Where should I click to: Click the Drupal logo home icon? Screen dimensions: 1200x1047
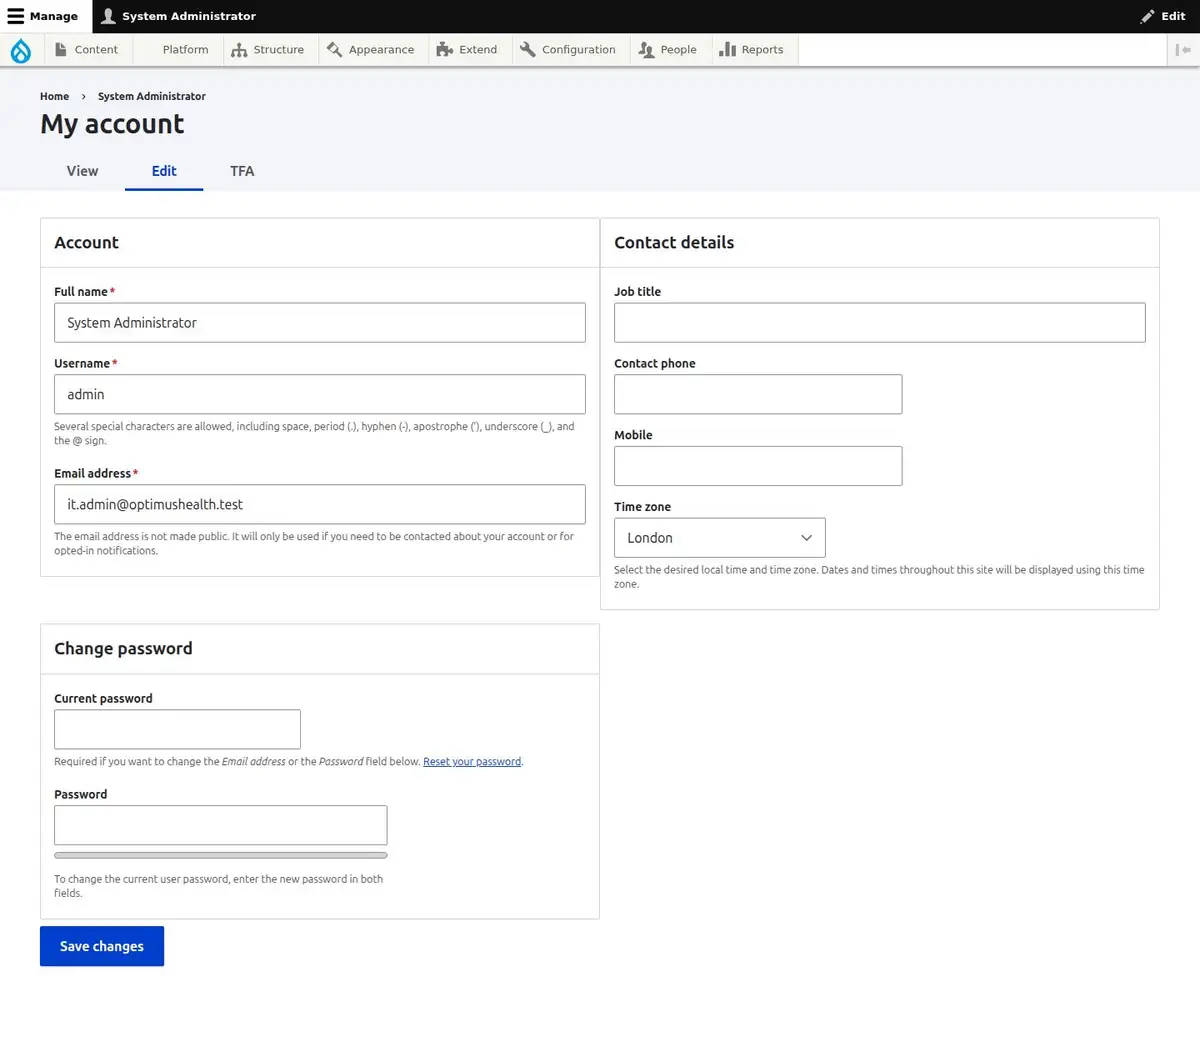point(21,50)
